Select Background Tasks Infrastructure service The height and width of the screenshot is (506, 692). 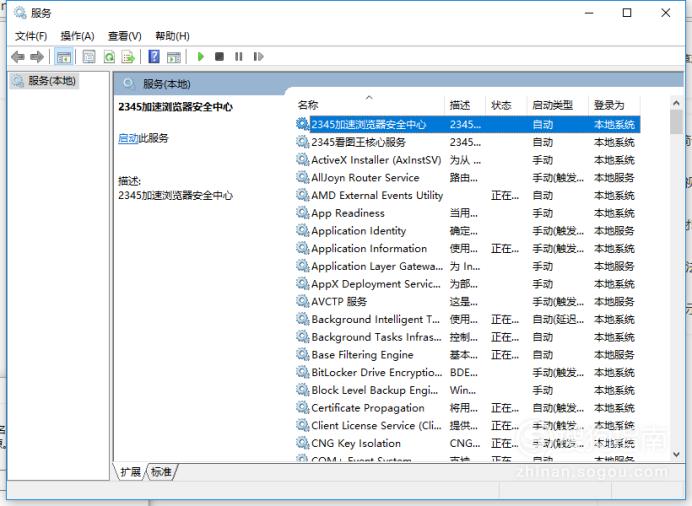click(x=467, y=337)
